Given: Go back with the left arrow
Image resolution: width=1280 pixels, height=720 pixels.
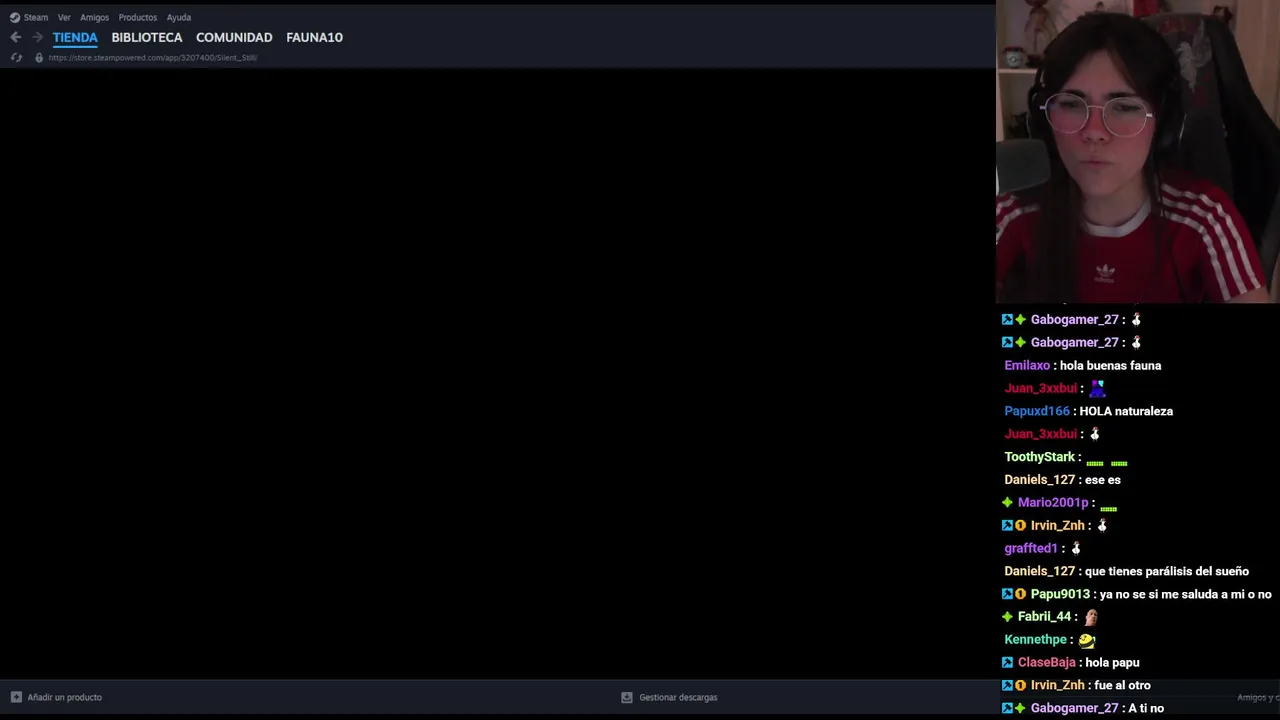Looking at the screenshot, I should (16, 37).
